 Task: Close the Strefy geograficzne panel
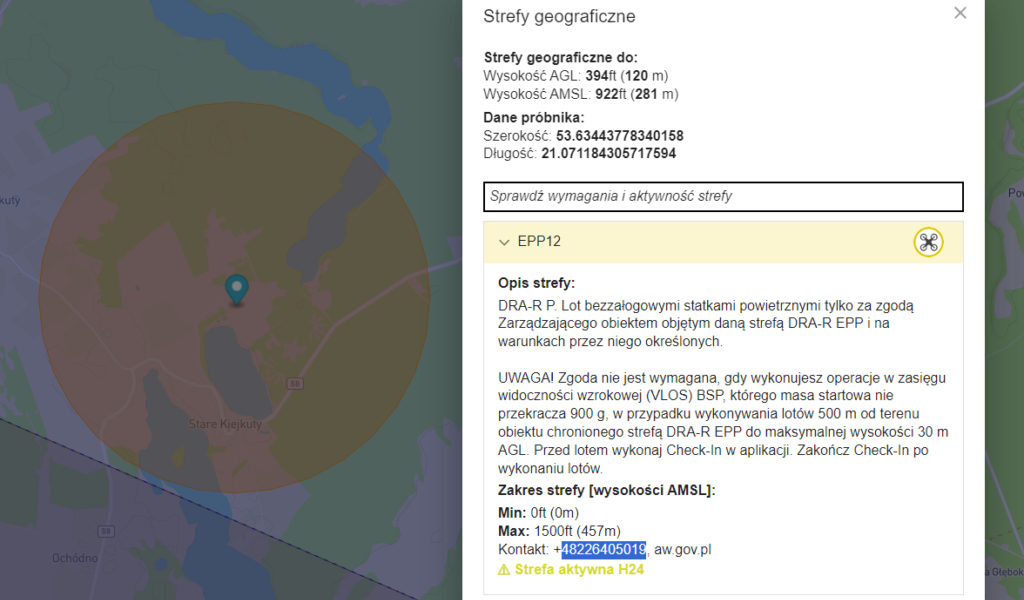960,13
